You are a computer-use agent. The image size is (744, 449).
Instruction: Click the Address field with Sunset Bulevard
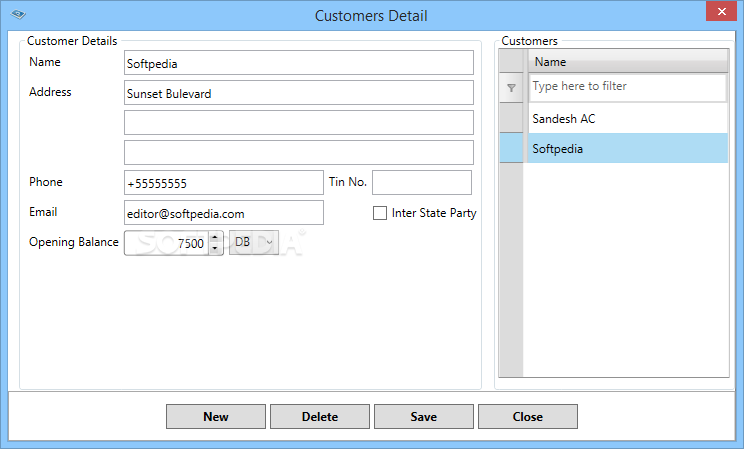pos(299,93)
